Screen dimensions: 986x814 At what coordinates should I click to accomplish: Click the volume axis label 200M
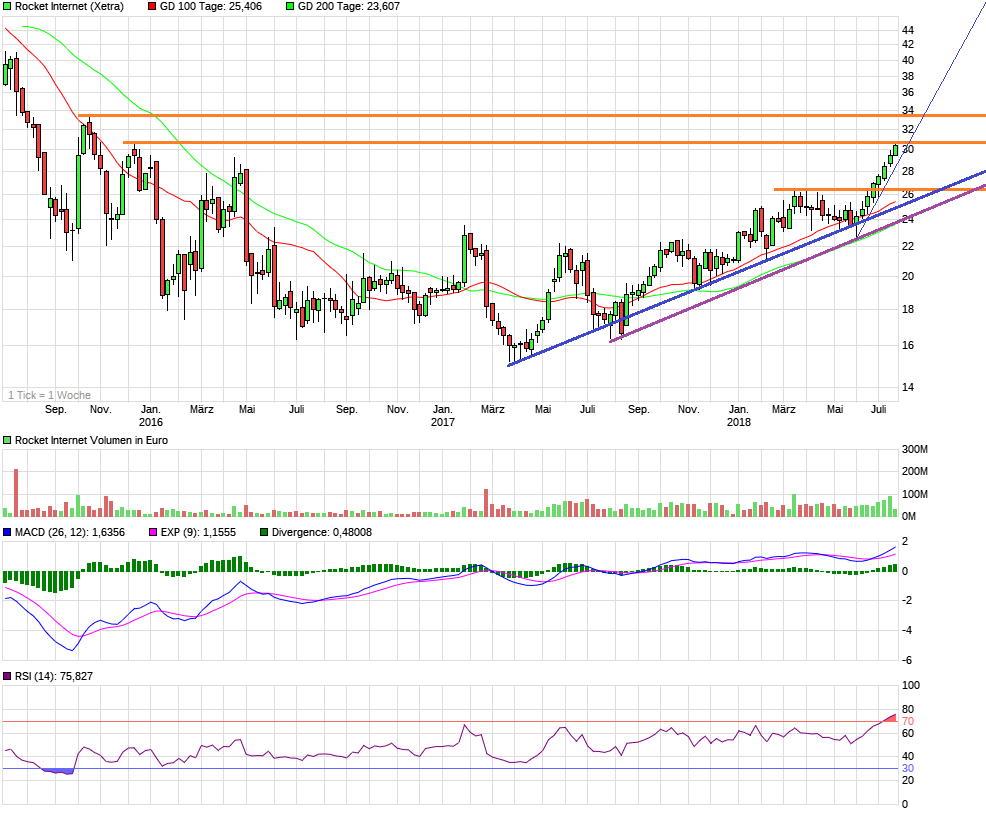(914, 471)
